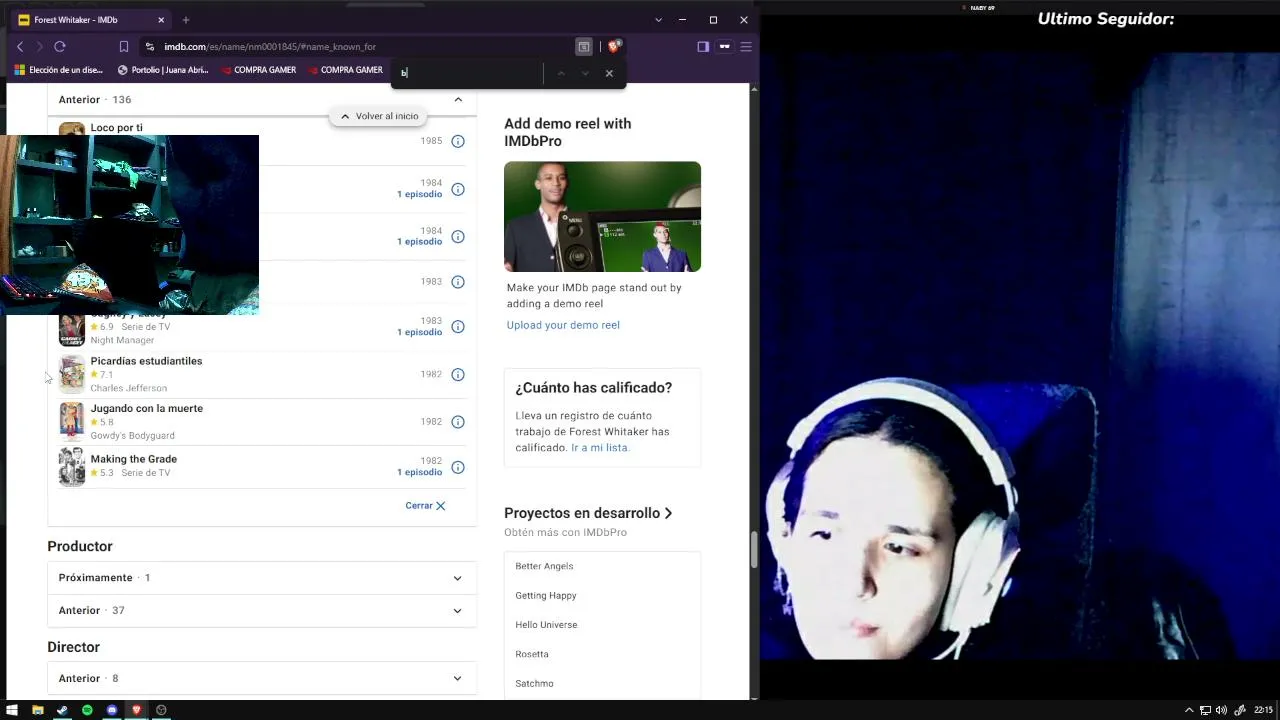Open the Picardías estudiantiles title link
1280x720 pixels.
click(146, 361)
